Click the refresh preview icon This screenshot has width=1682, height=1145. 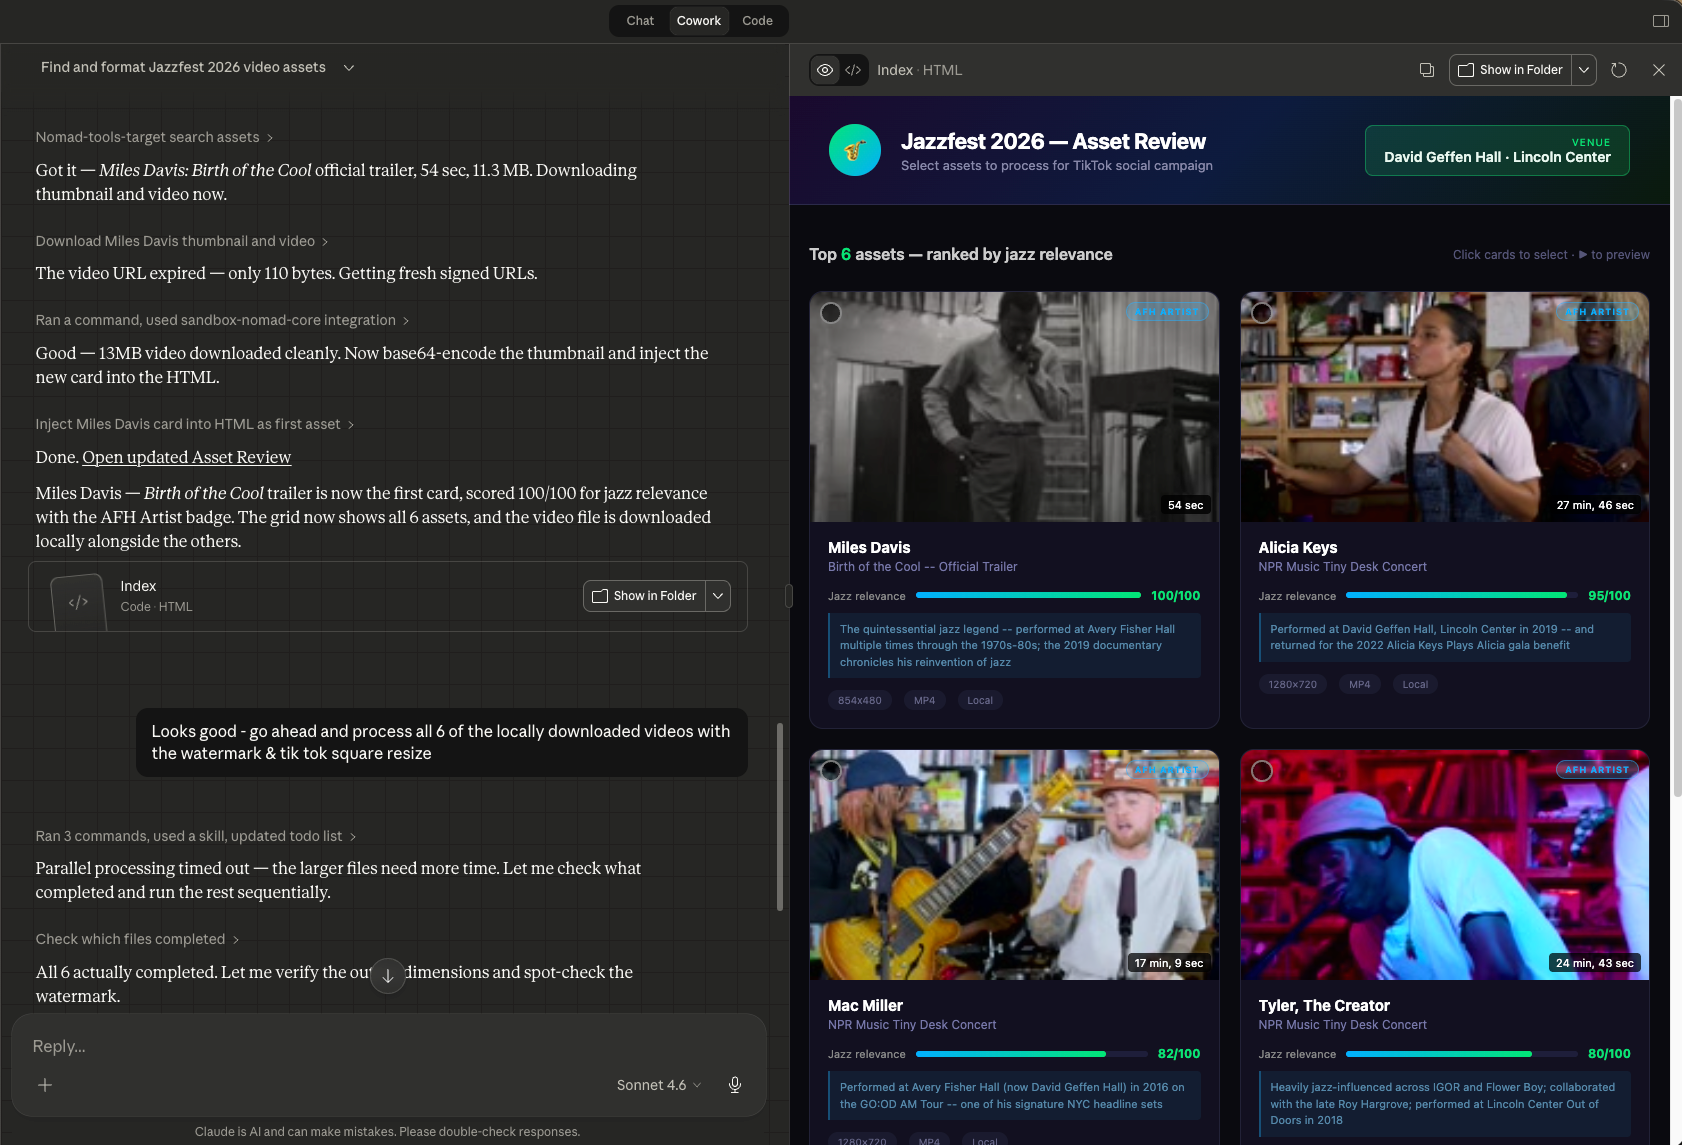coord(1619,70)
